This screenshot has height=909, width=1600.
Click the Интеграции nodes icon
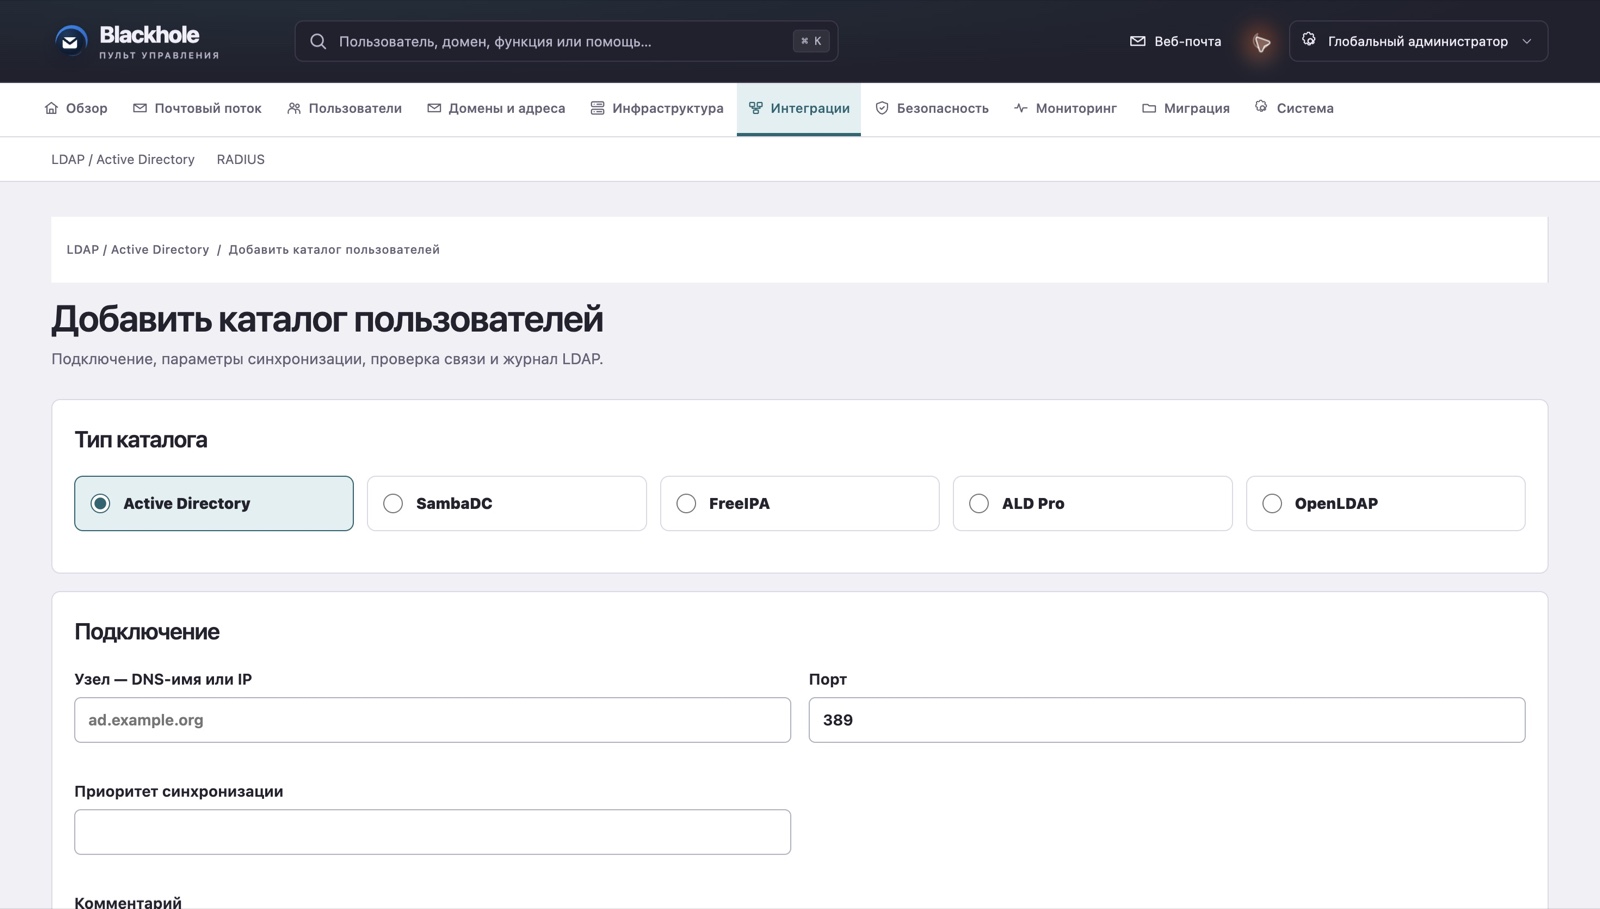click(x=755, y=108)
